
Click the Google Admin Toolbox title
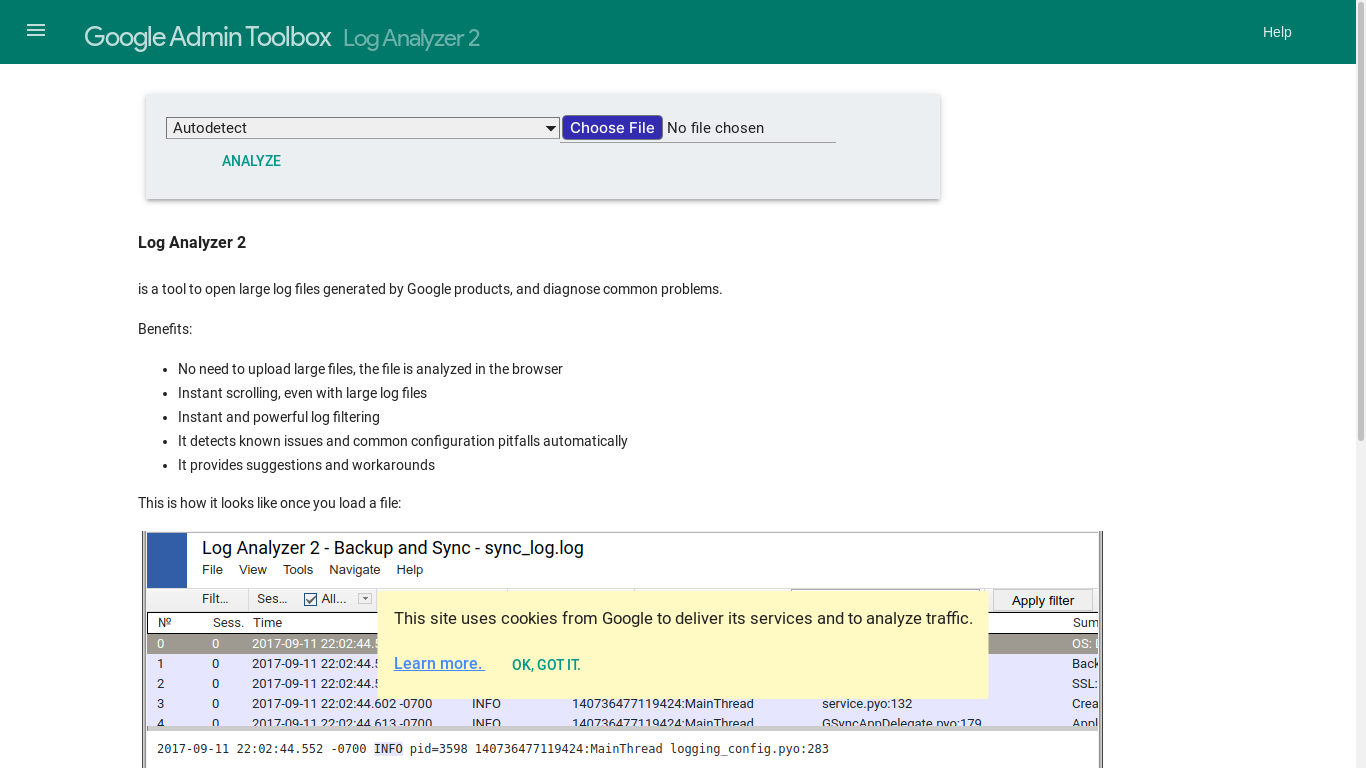coord(207,37)
